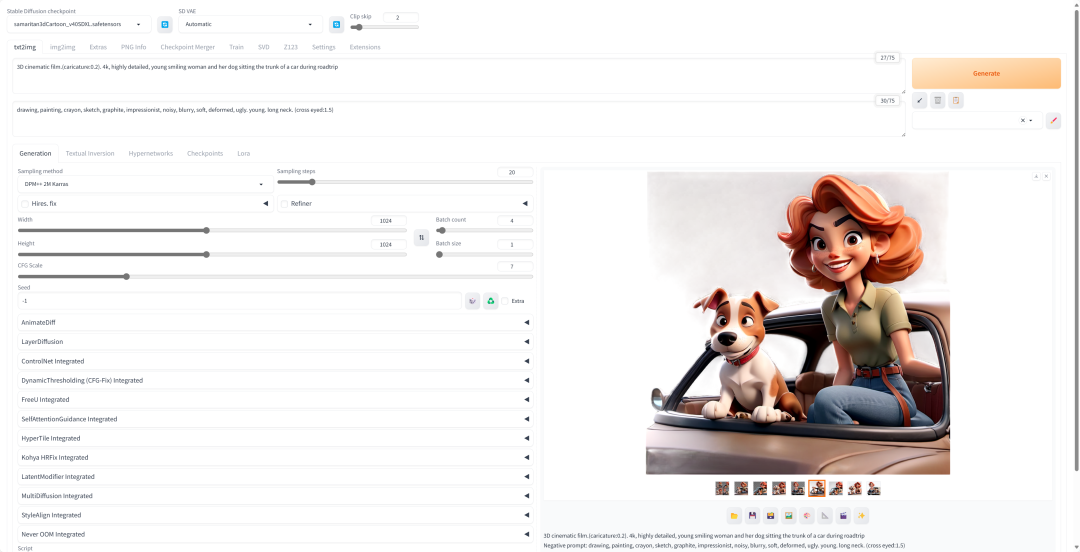
Task: Expand the LayerDiffusion panel
Action: 276,342
